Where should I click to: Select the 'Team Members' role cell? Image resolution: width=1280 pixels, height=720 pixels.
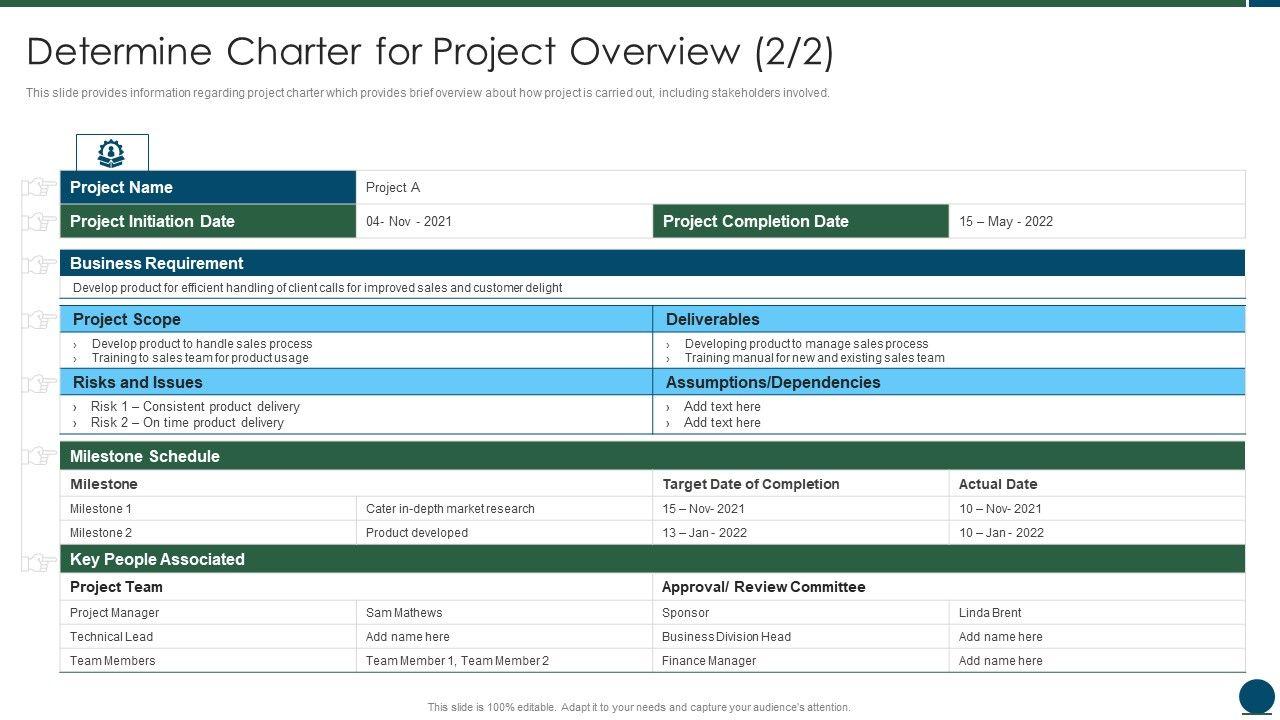click(x=208, y=661)
